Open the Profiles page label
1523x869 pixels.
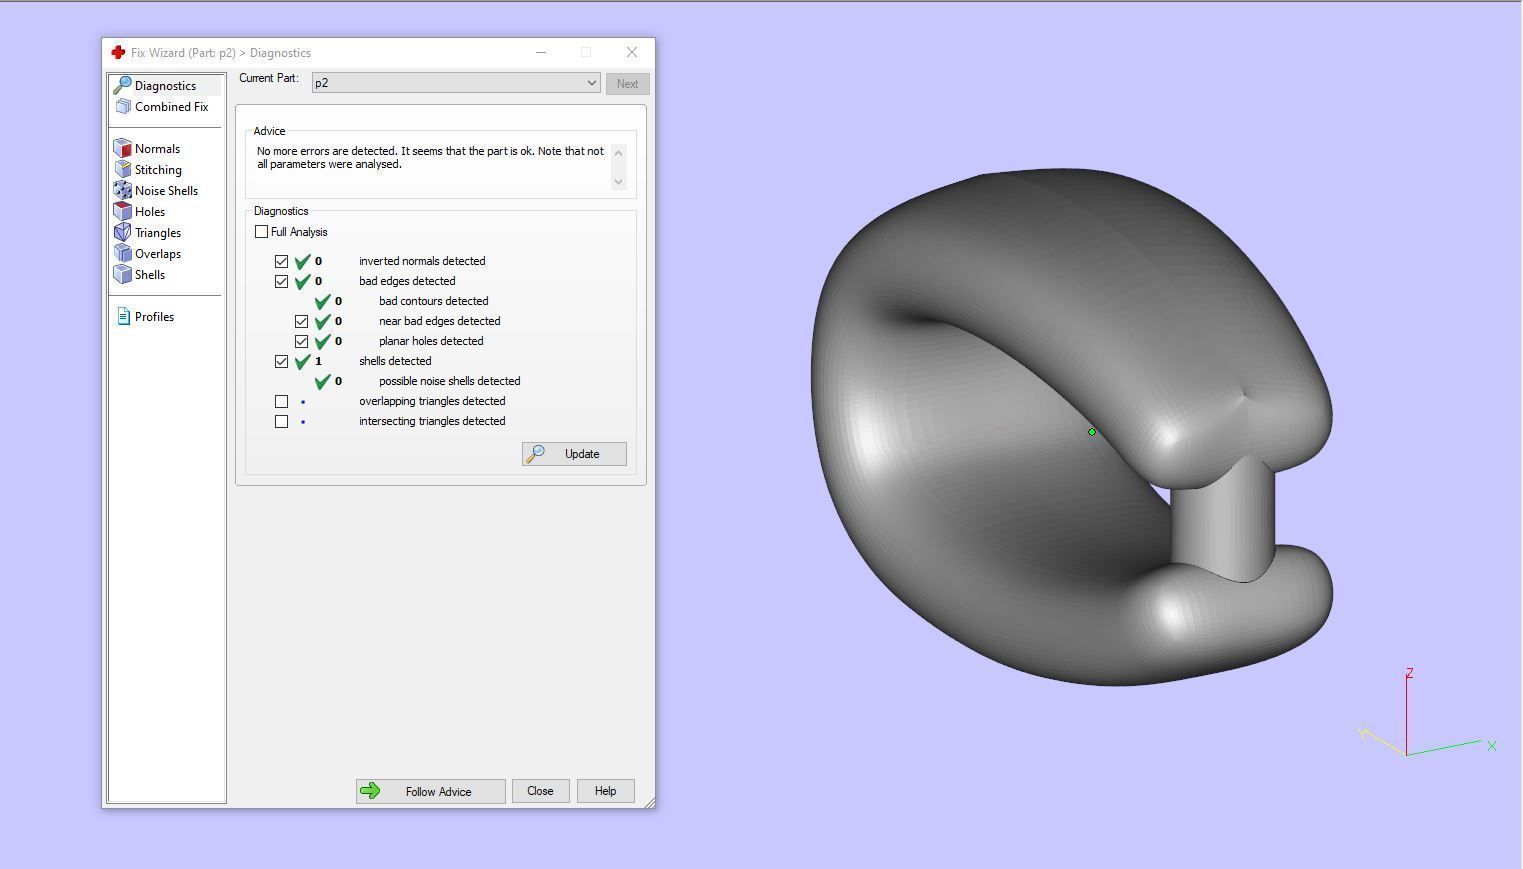click(x=154, y=317)
